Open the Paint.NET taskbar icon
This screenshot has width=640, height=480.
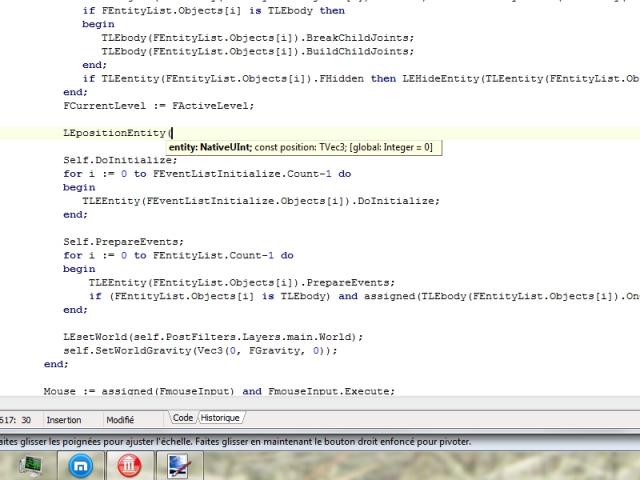(x=179, y=466)
